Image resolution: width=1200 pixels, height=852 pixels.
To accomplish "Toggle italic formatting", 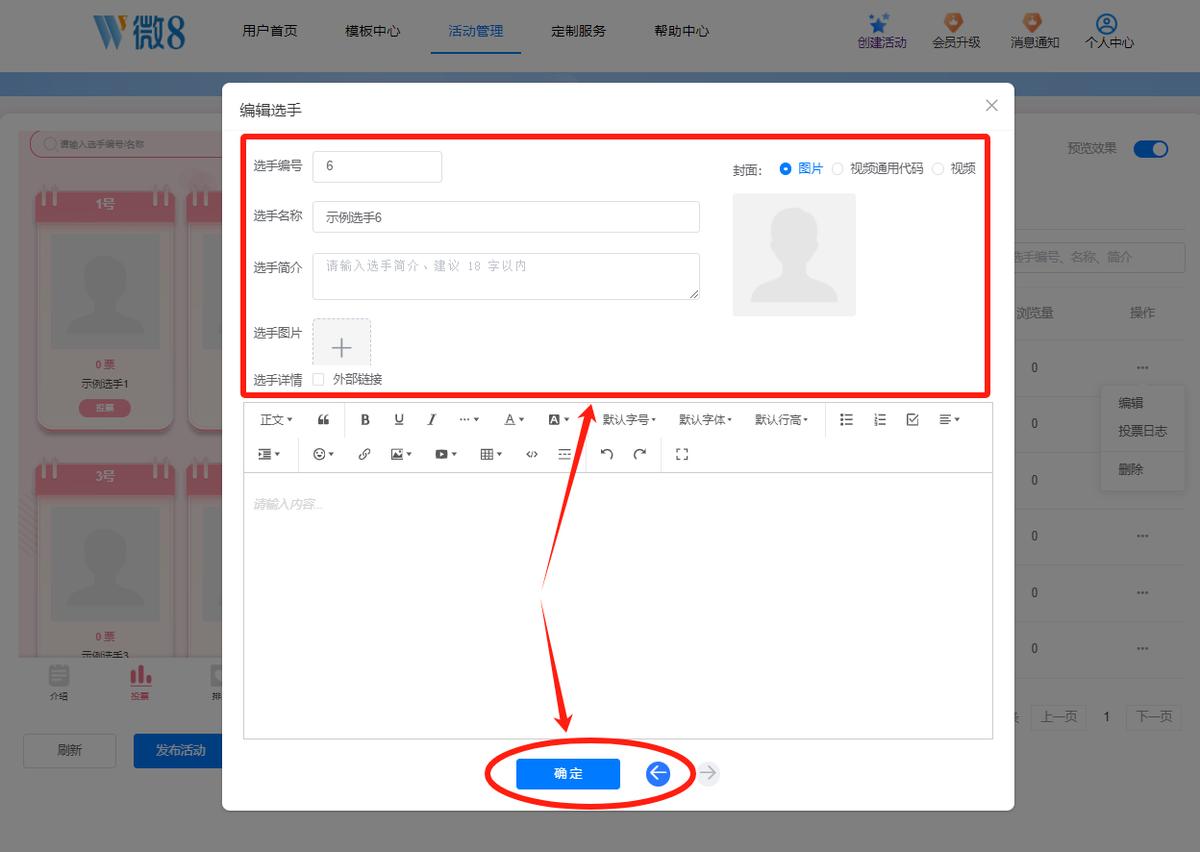I will click(432, 420).
